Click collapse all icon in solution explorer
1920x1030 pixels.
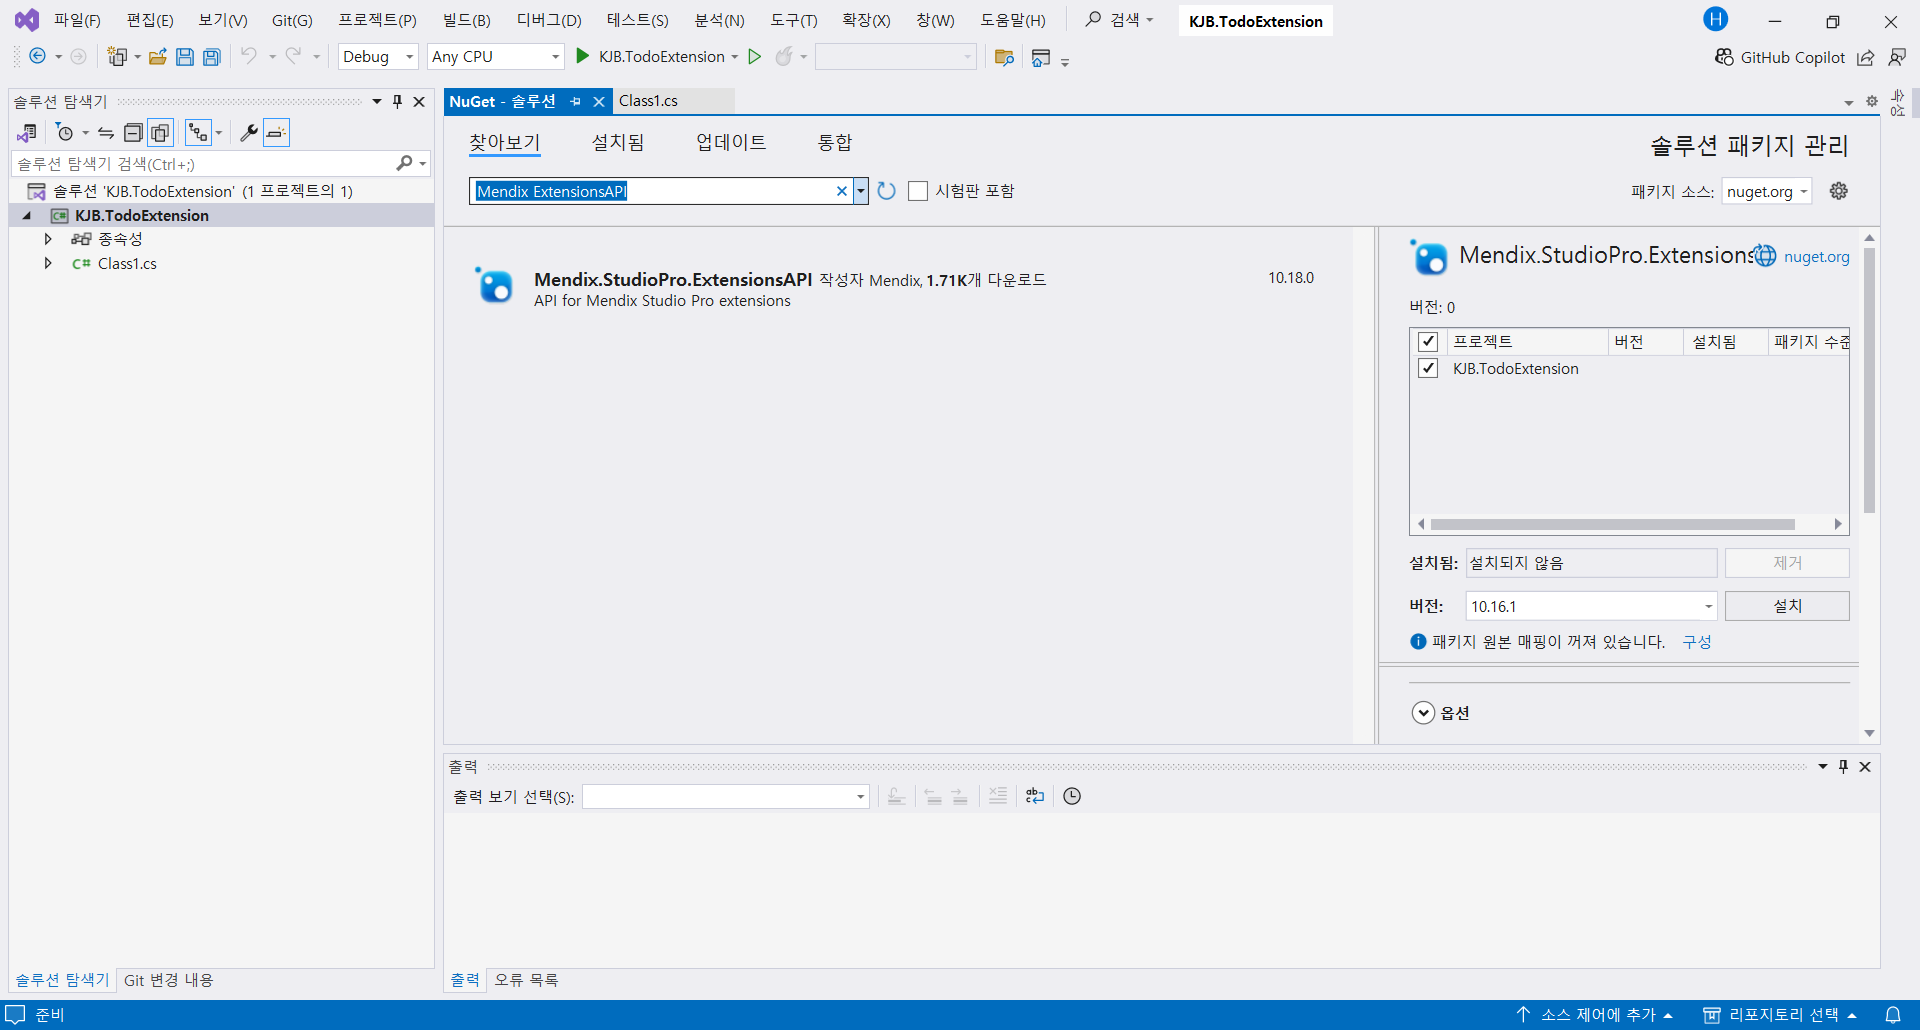[132, 132]
